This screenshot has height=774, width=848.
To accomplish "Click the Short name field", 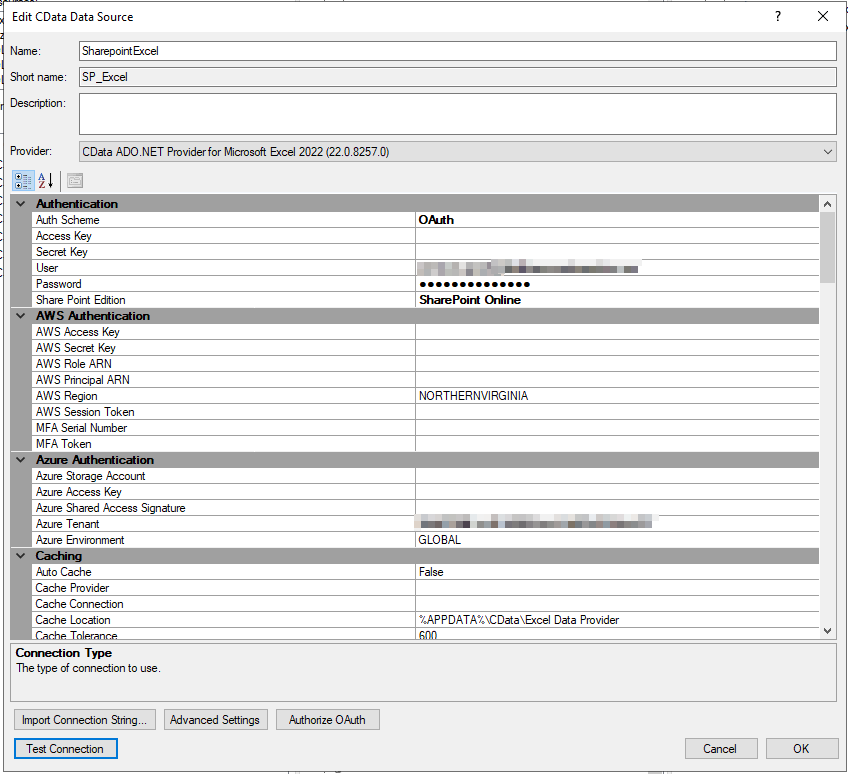I will (458, 77).
